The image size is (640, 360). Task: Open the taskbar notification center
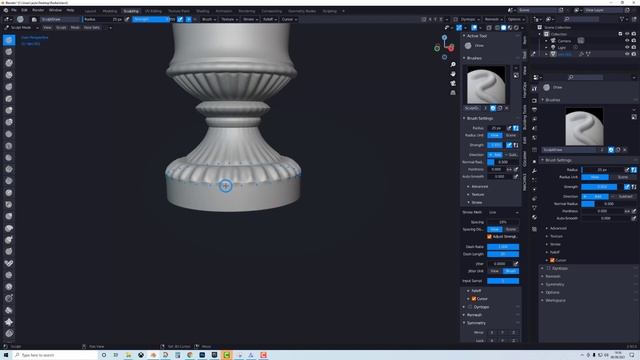tap(631, 355)
